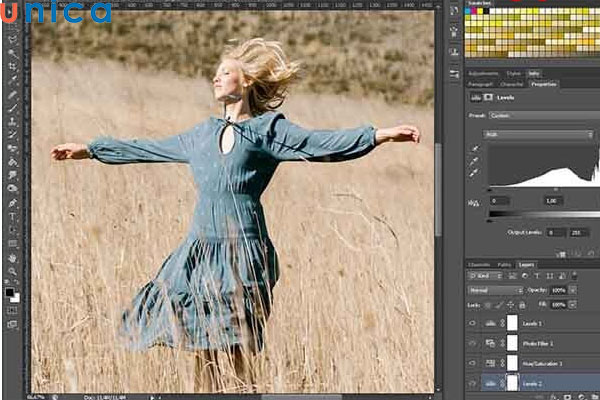Change the screen mode
The image size is (600, 400).
pyautogui.click(x=12, y=325)
